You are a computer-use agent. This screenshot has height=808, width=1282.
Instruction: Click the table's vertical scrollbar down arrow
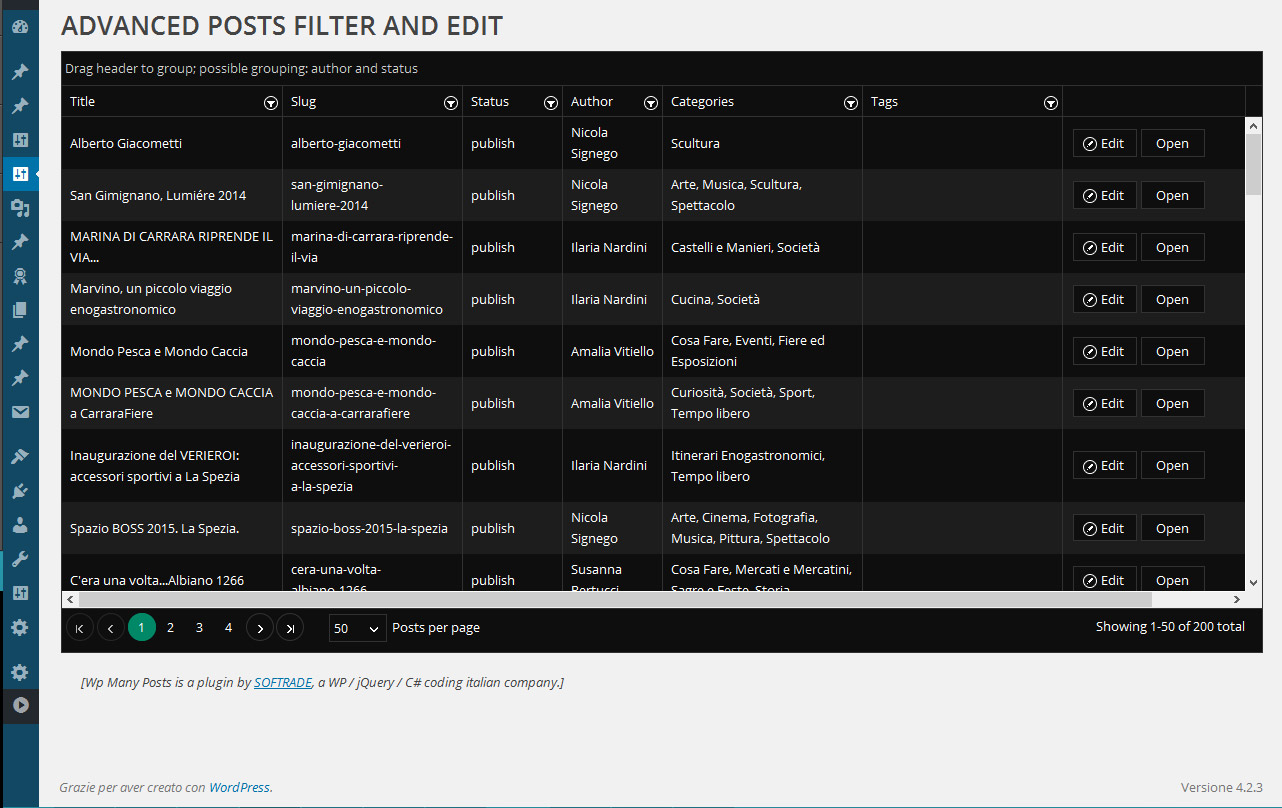click(x=1254, y=582)
